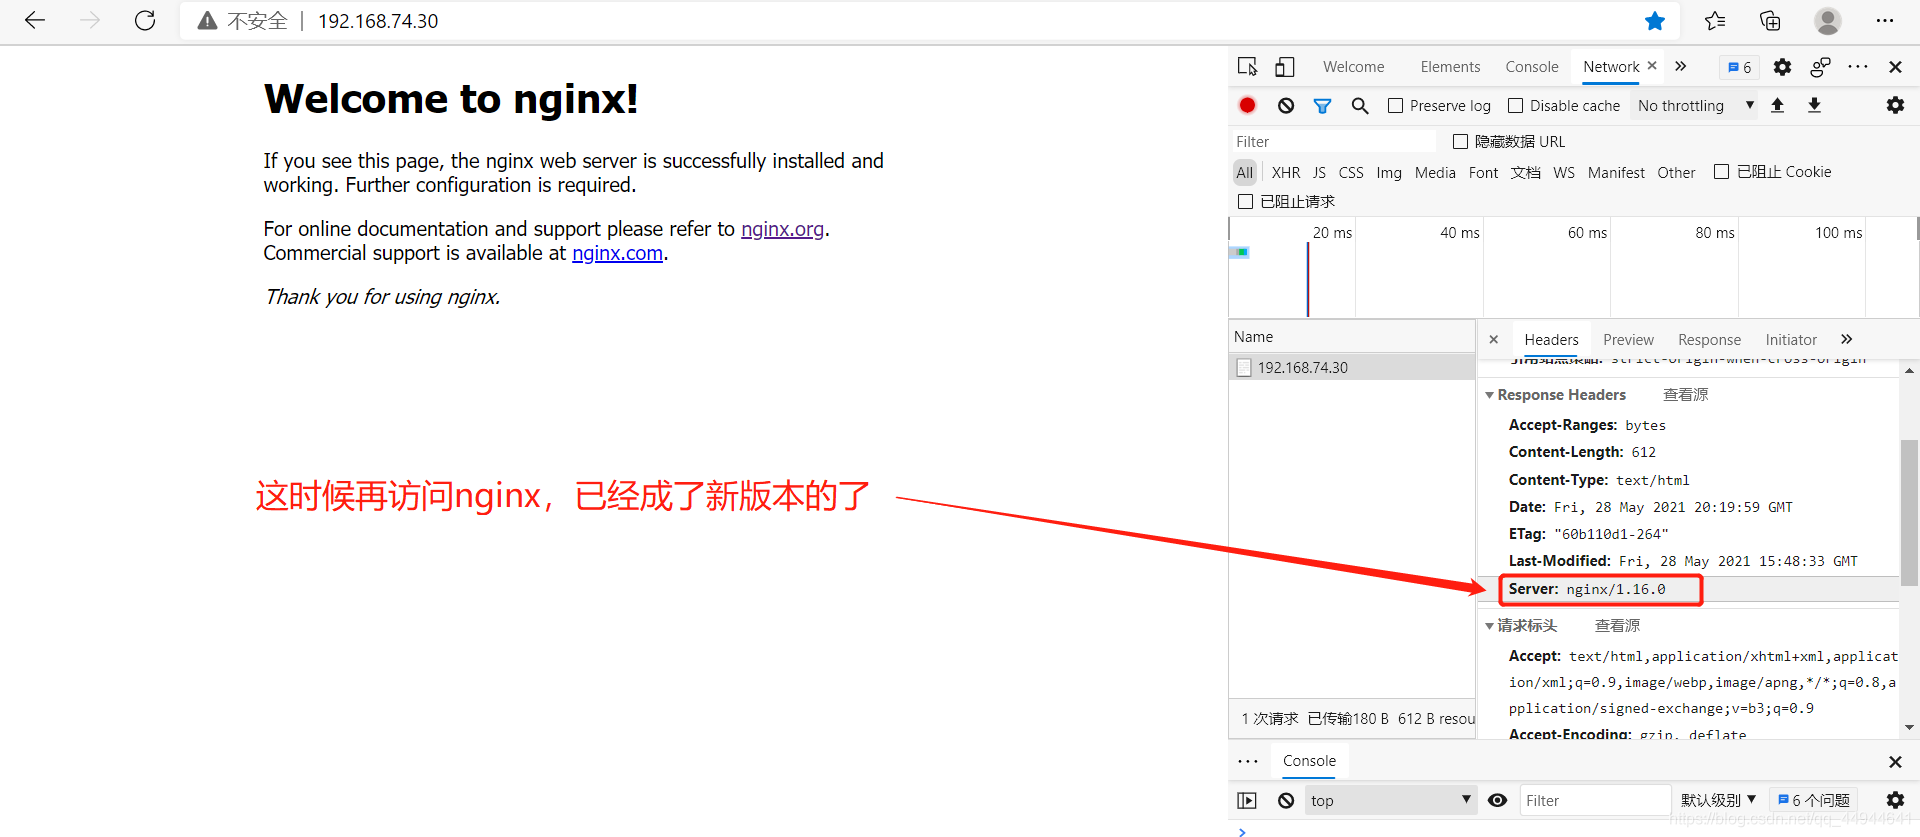Export HAR file with download arrow
The width and height of the screenshot is (1920, 837).
[x=1814, y=105]
